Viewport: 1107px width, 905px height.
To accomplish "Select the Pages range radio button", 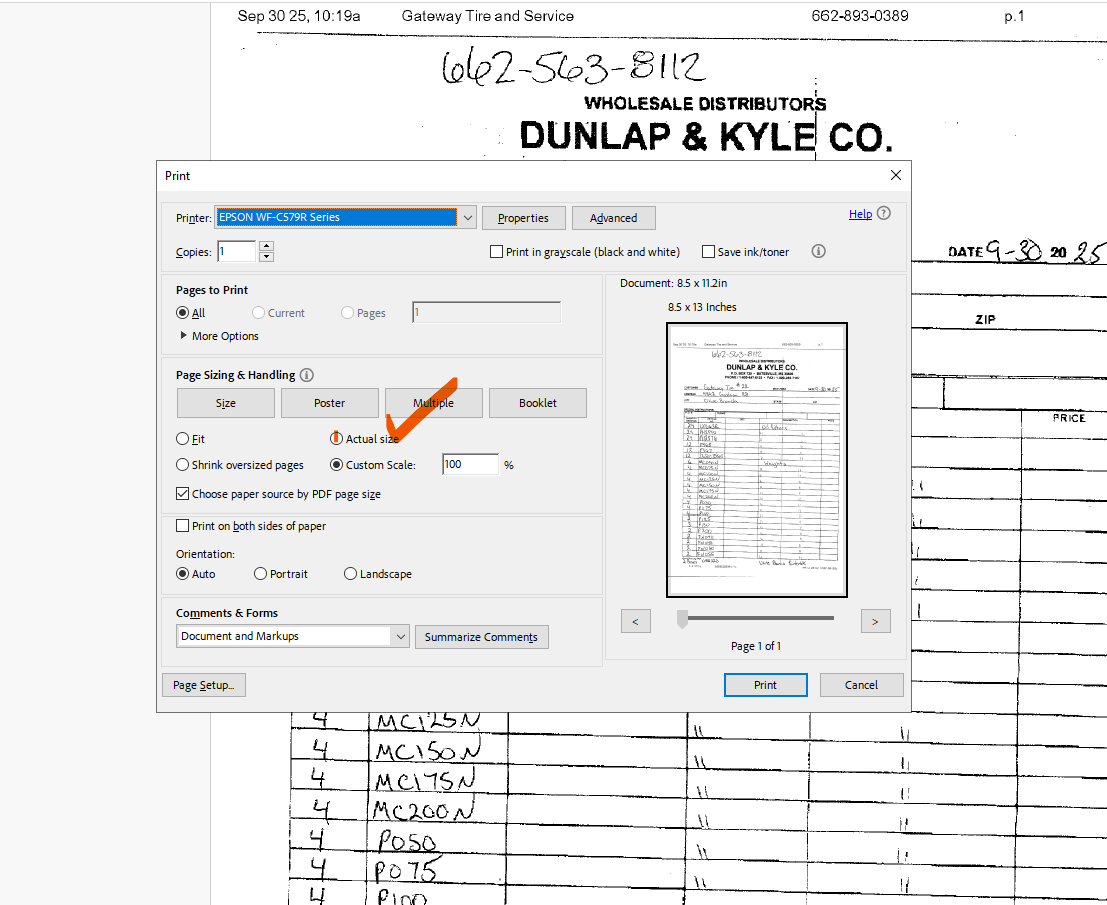I will 347,313.
